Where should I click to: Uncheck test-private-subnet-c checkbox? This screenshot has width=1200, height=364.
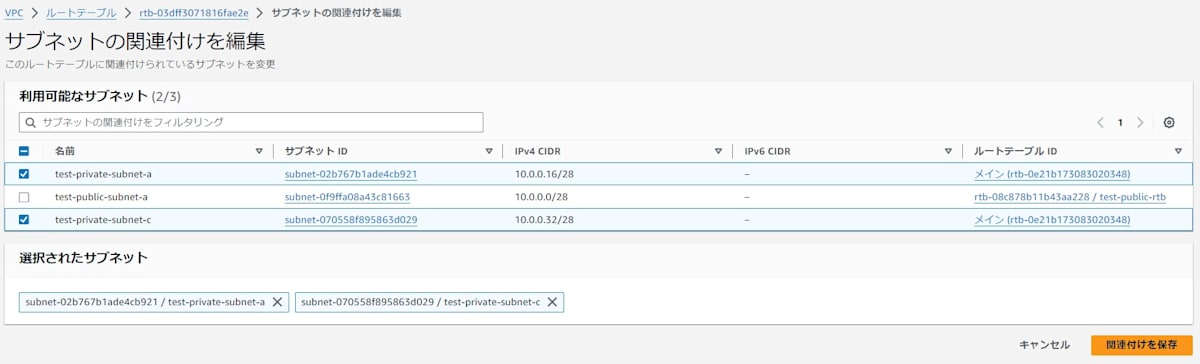24,220
